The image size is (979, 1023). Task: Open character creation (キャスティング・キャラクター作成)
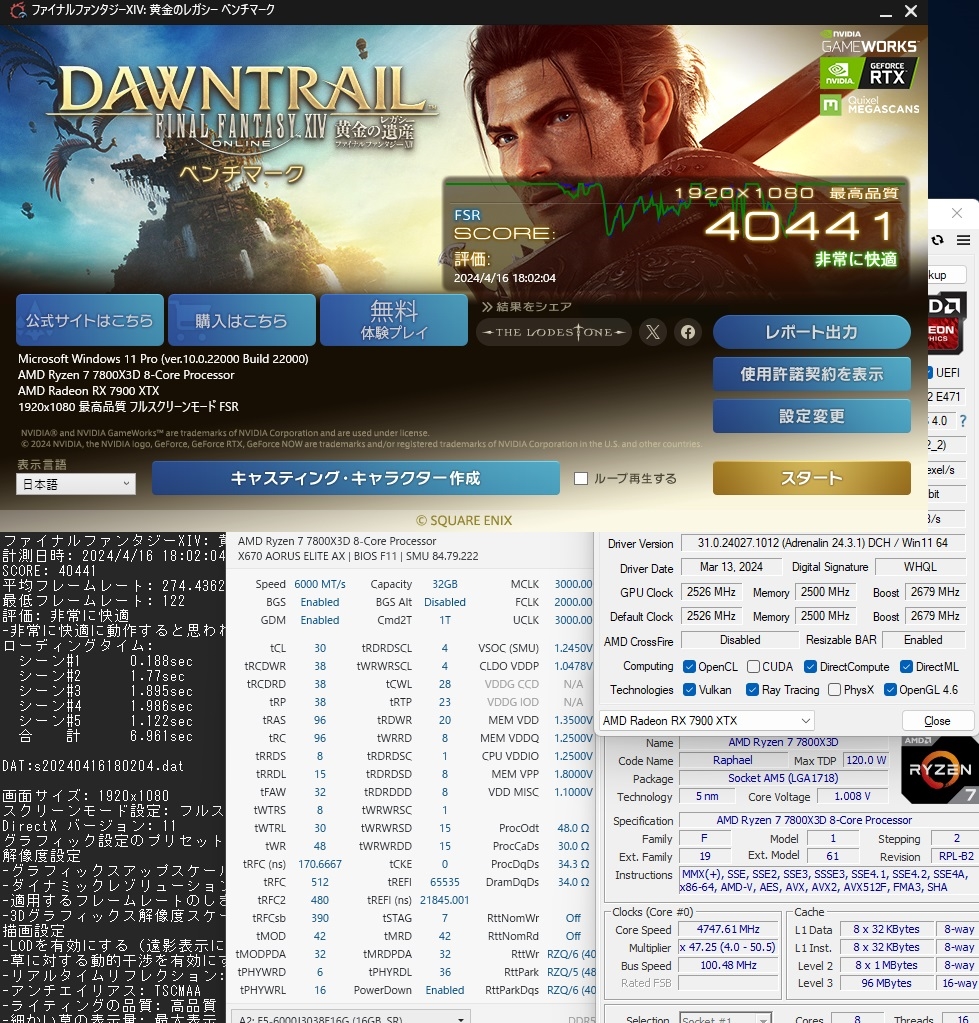pos(355,478)
